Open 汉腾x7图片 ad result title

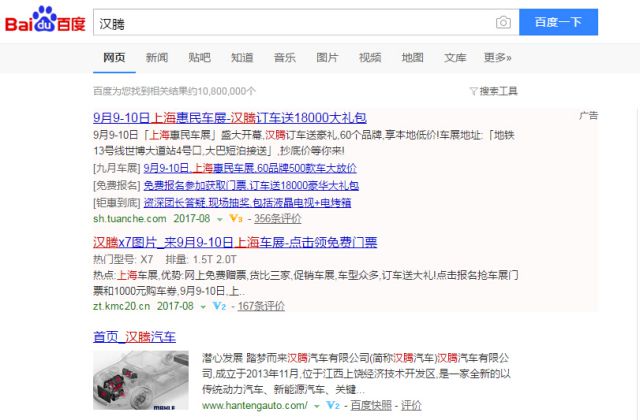pyautogui.click(x=235, y=242)
